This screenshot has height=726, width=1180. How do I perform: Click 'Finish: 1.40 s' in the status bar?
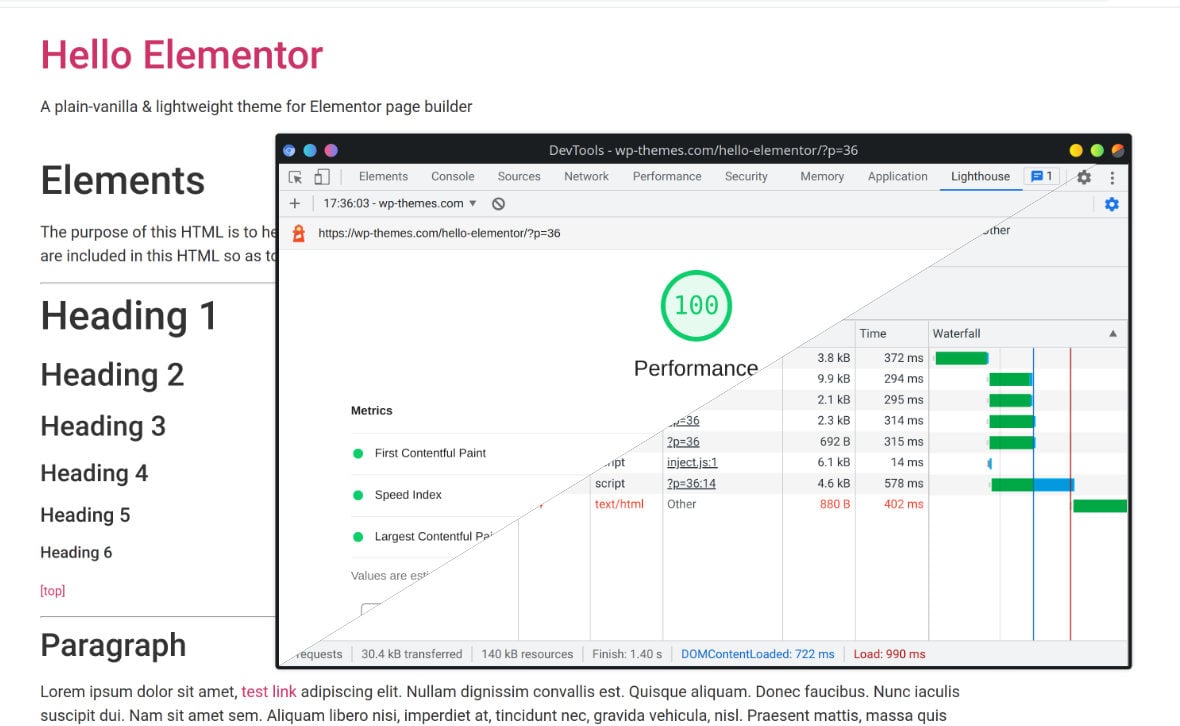point(627,654)
